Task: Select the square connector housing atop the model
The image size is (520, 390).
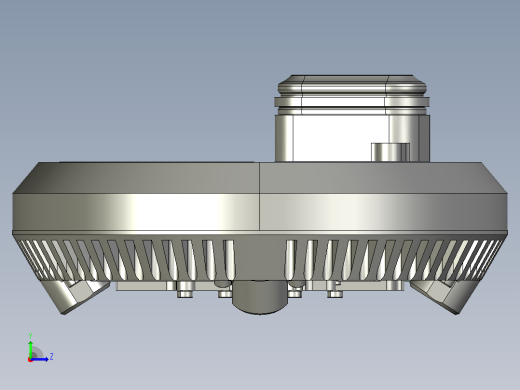Action: click(352, 118)
